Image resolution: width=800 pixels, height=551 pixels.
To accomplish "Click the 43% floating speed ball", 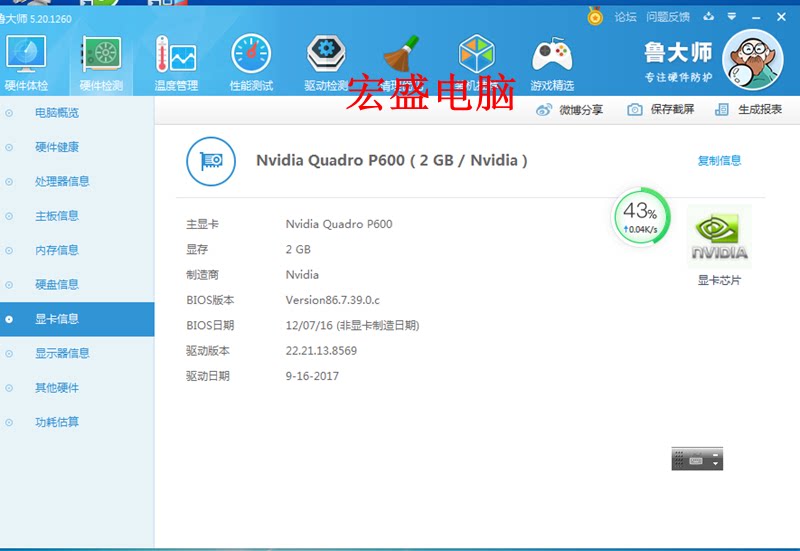I will point(641,217).
